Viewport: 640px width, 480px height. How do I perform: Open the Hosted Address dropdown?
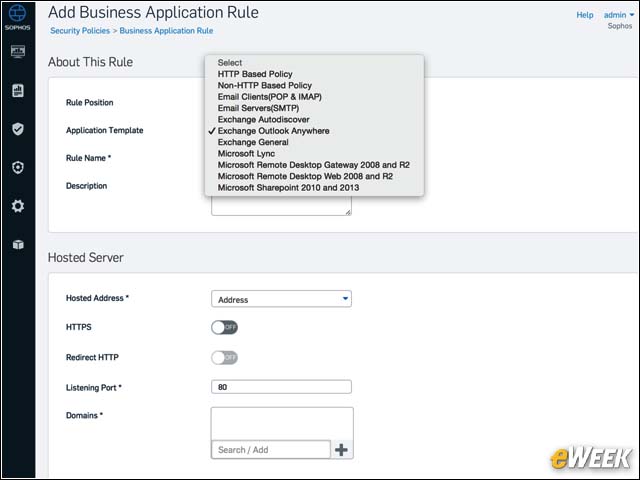[x=281, y=299]
